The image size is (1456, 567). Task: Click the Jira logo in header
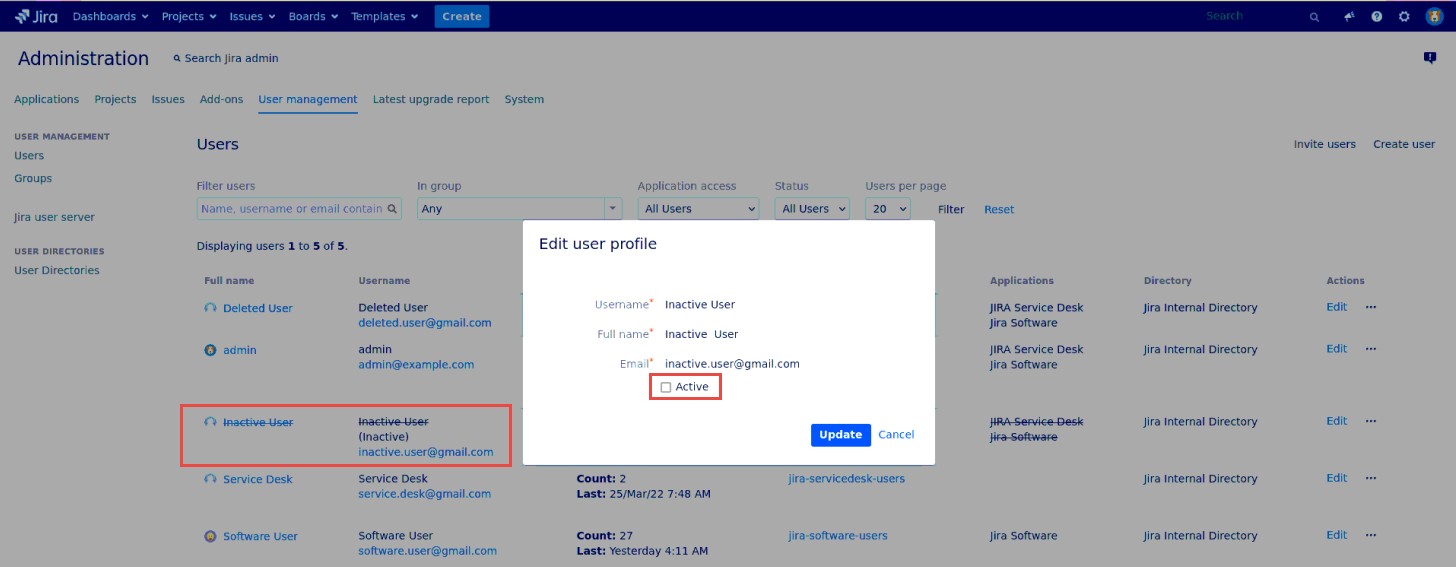pos(35,16)
